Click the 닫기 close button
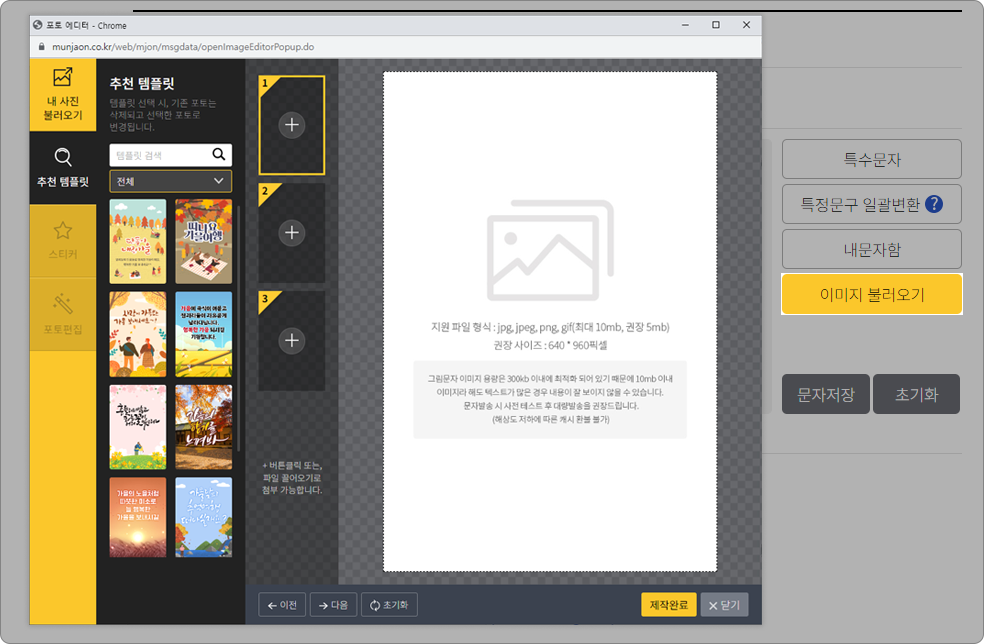Viewport: 984px width, 644px height. 723,605
